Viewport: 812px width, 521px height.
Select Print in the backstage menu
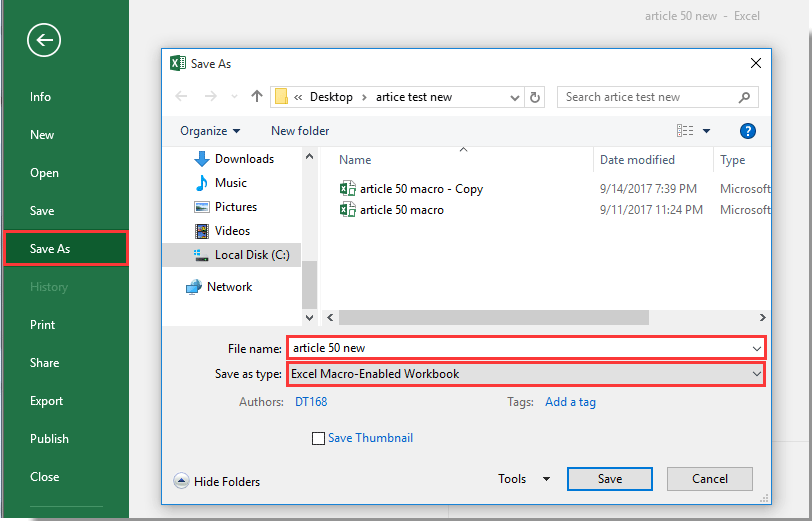click(x=42, y=325)
